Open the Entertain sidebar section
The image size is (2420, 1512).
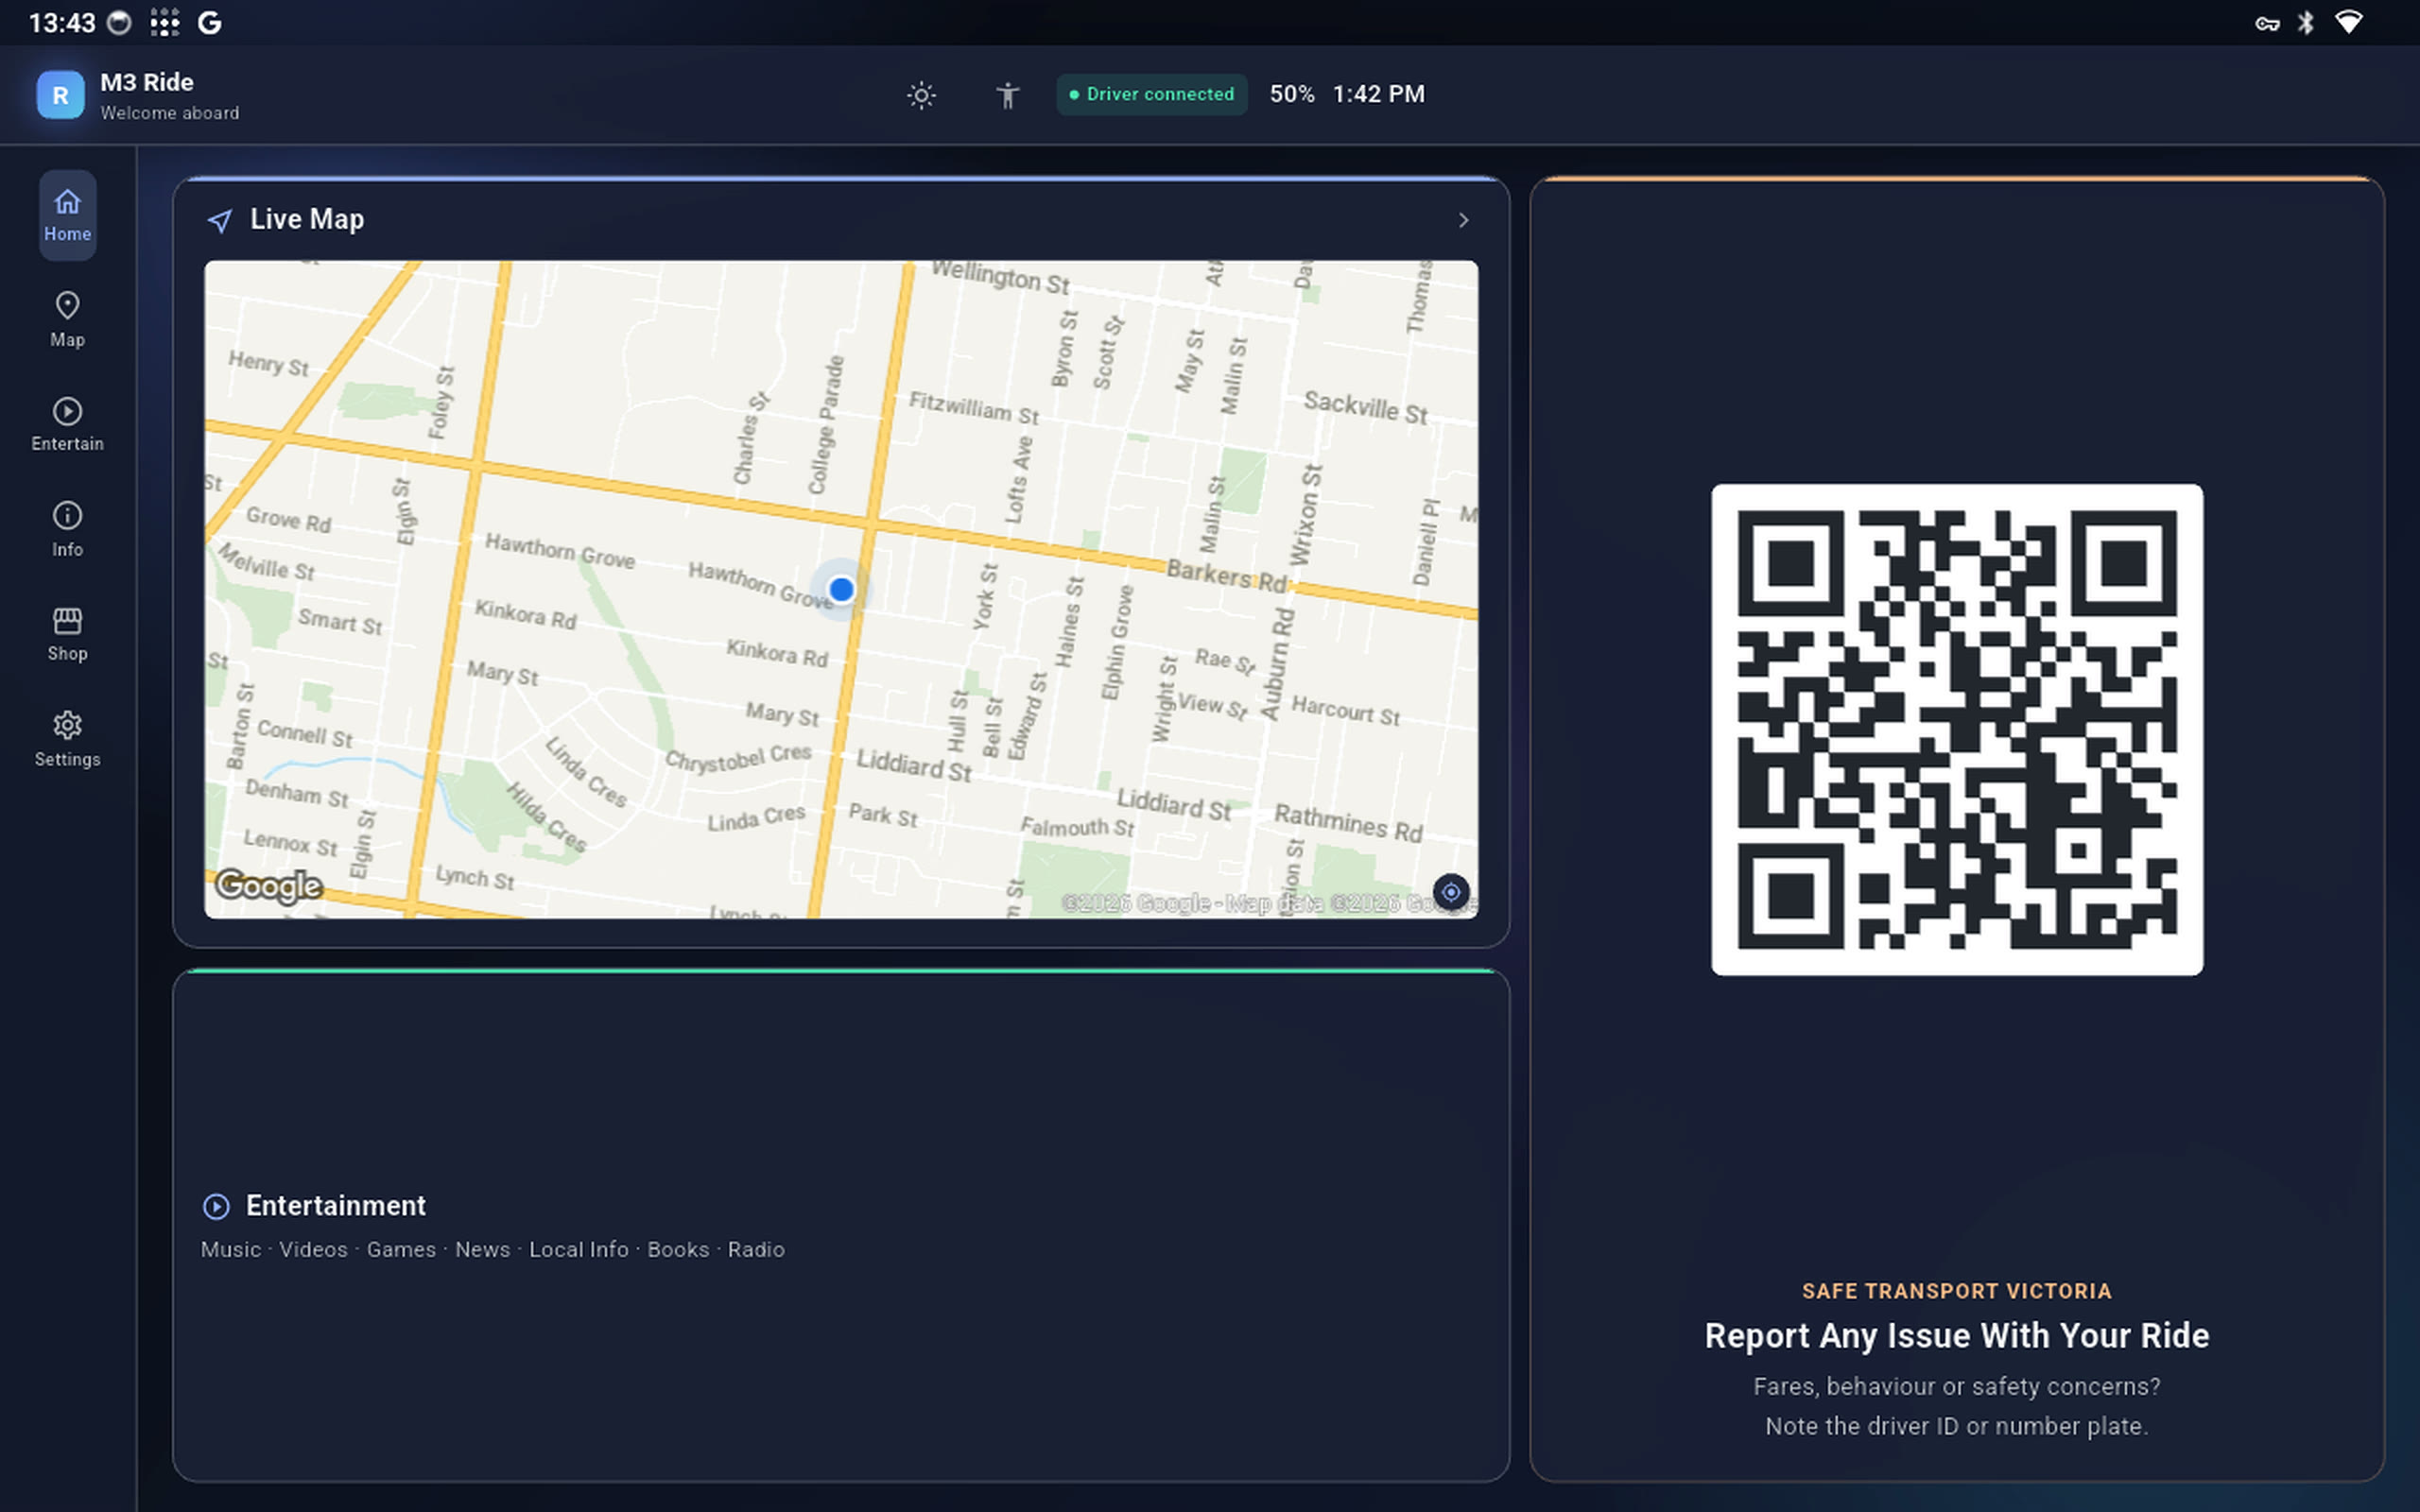point(67,425)
